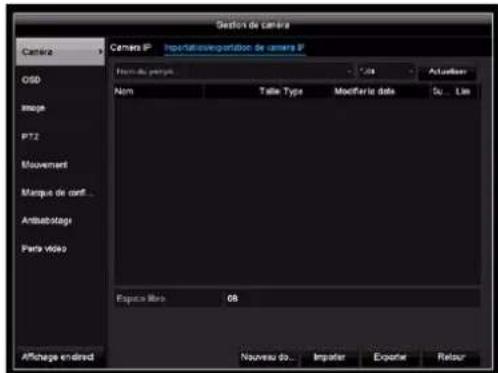498x373 pixels.
Task: Click the Nouveau dossier button
Action: tap(268, 357)
